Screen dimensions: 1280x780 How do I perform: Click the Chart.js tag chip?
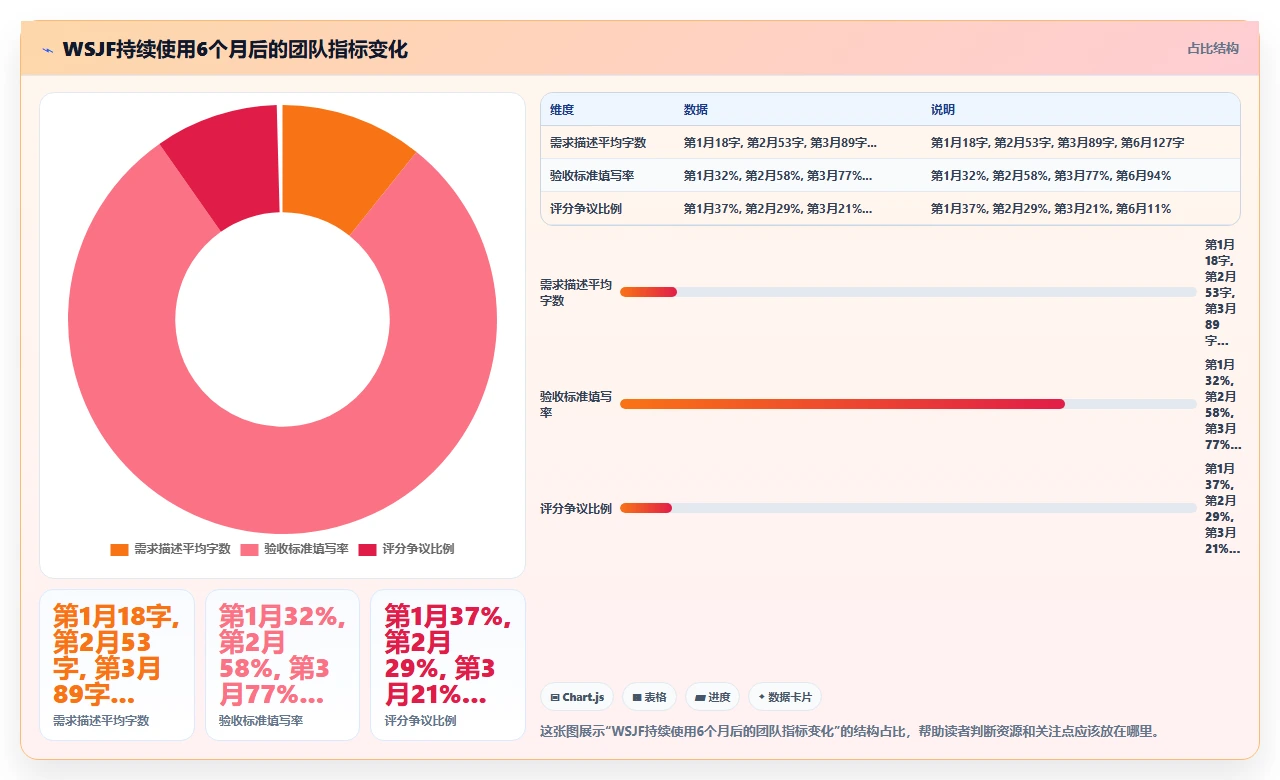click(577, 697)
